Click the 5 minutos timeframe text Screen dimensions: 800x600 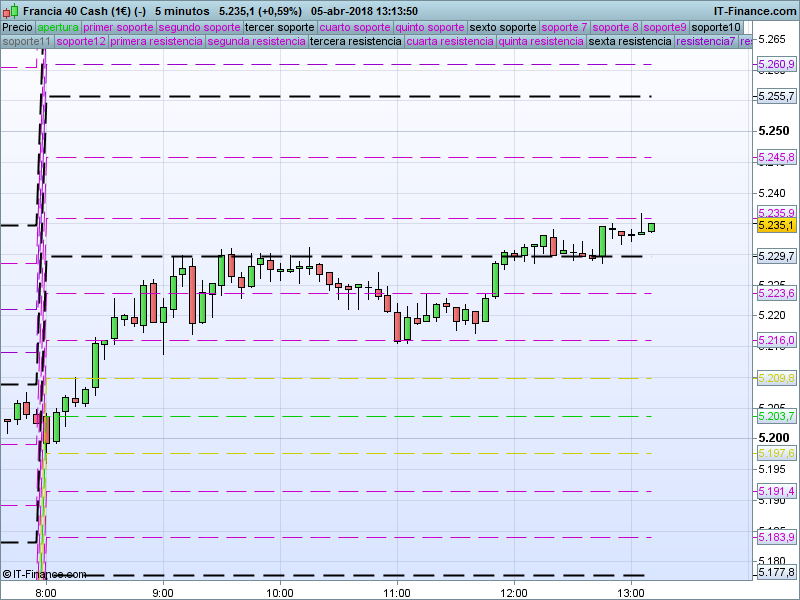tap(182, 11)
